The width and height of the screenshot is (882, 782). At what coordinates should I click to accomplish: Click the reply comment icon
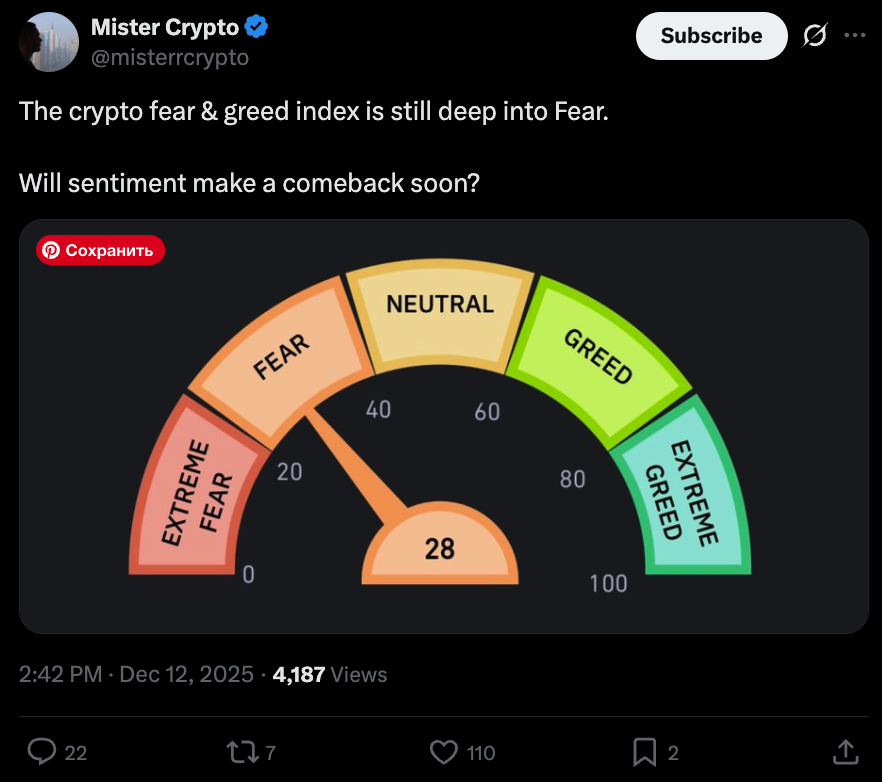[x=42, y=751]
